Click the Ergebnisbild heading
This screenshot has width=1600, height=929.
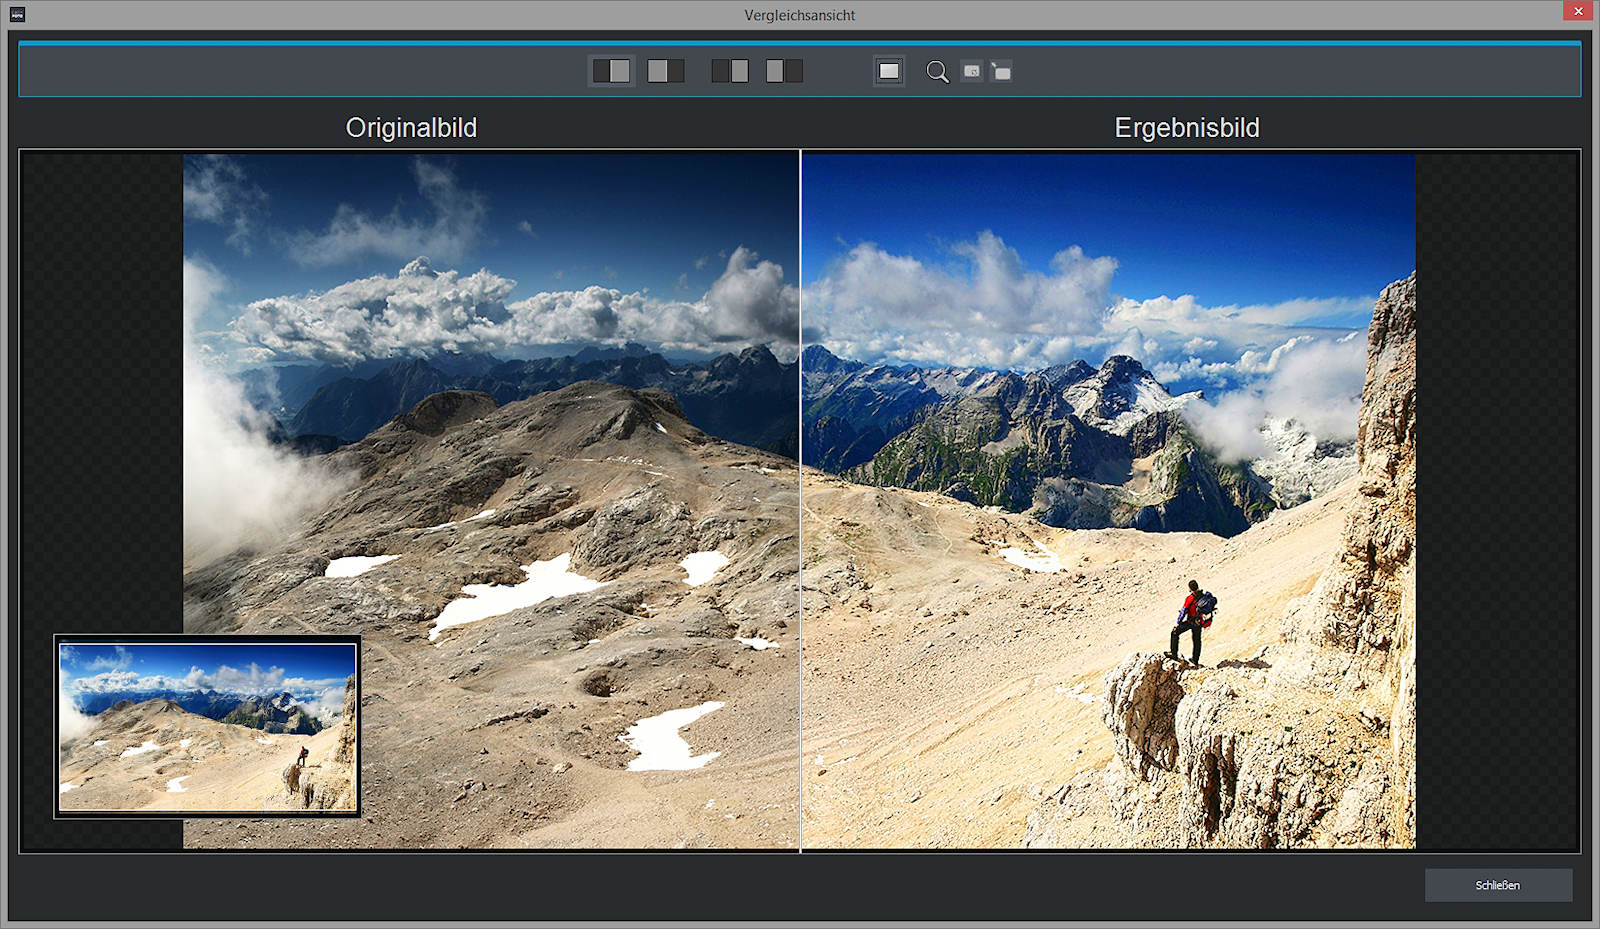point(1187,128)
